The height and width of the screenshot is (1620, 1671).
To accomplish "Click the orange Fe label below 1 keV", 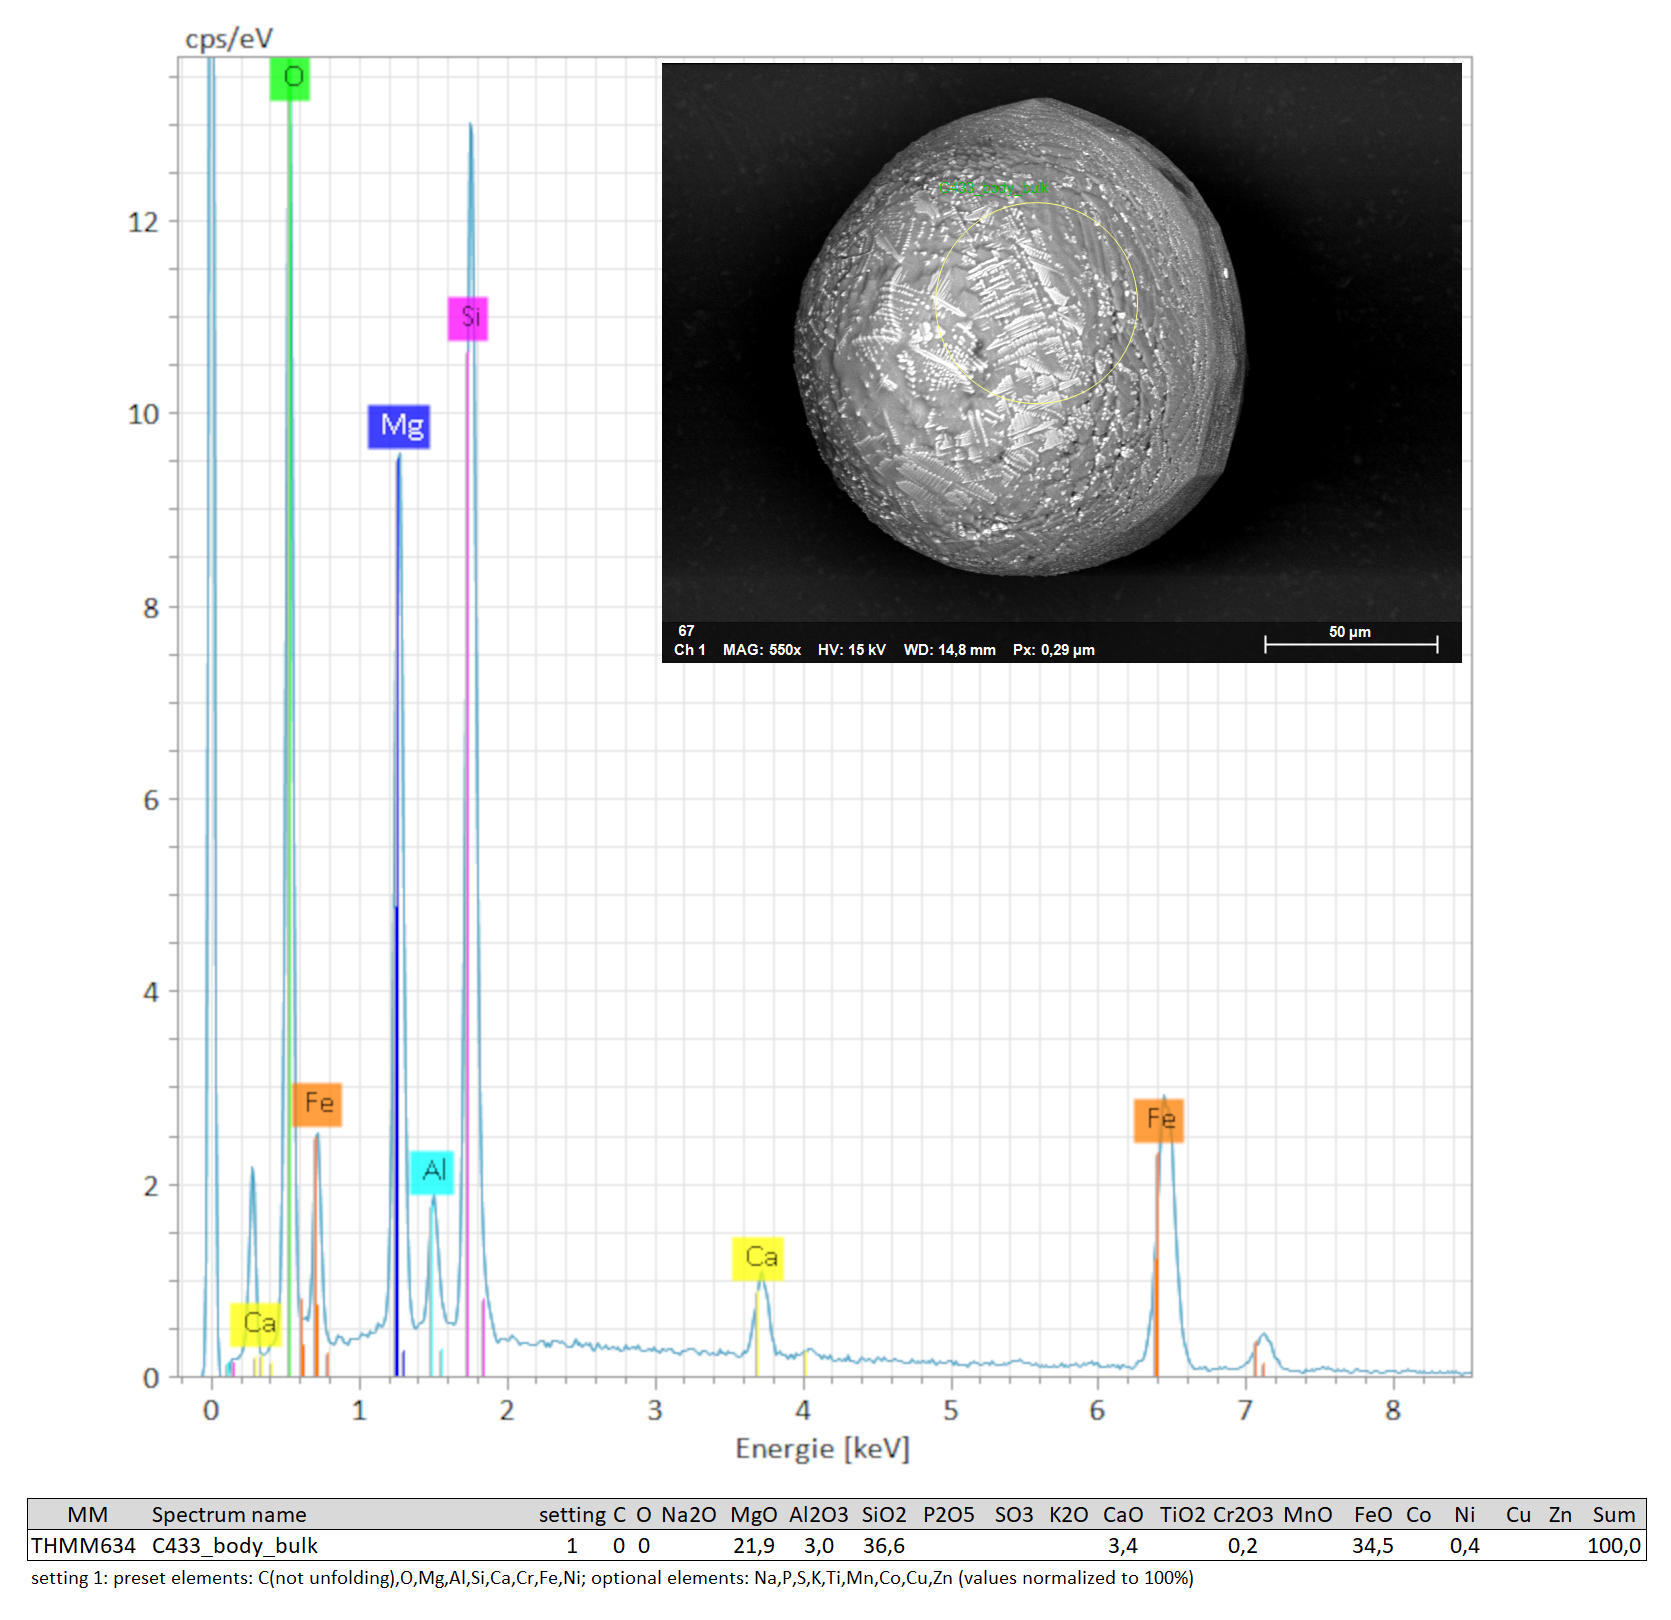I will (317, 1104).
